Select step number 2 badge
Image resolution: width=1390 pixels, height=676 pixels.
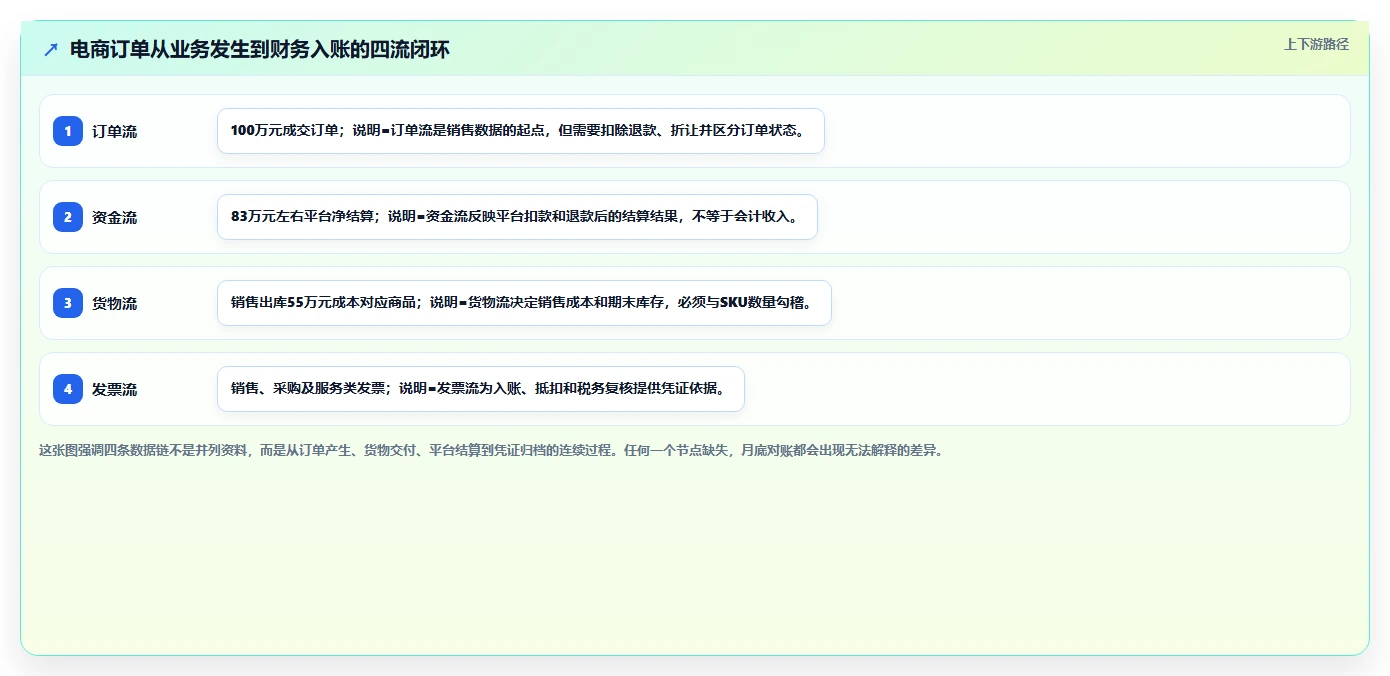coord(68,217)
